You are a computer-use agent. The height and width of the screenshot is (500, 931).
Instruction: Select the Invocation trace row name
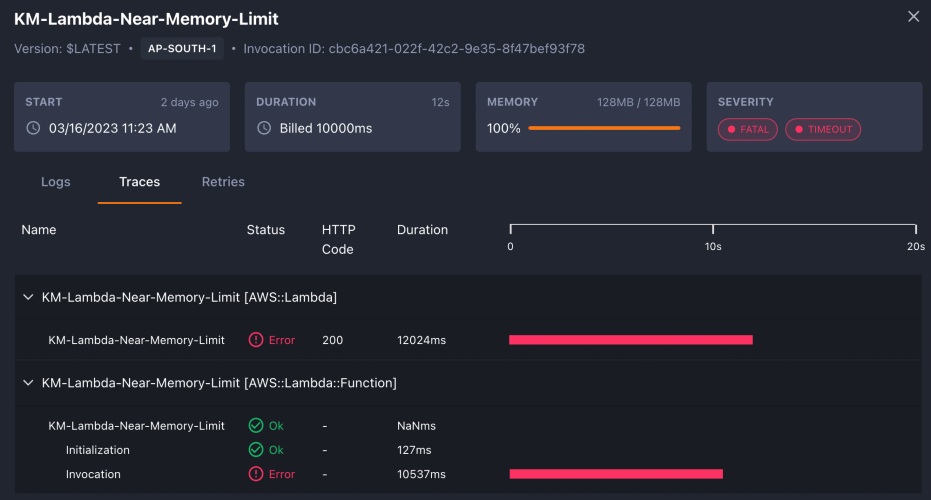(x=93, y=474)
